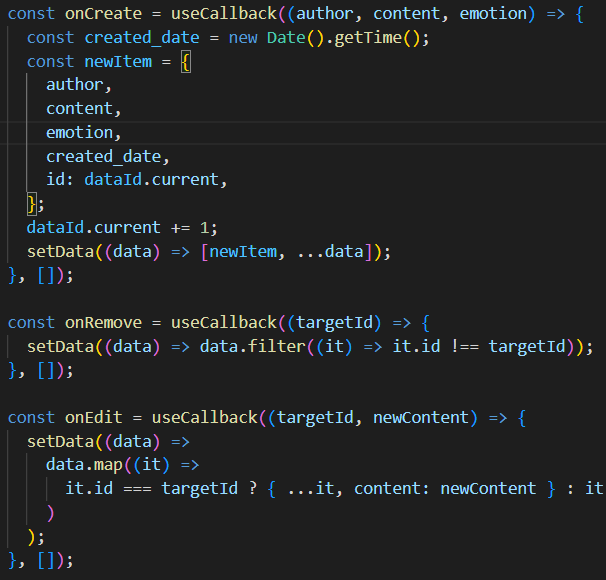Click the 'id:' key in newItem
The height and width of the screenshot is (580, 606).
point(60,180)
